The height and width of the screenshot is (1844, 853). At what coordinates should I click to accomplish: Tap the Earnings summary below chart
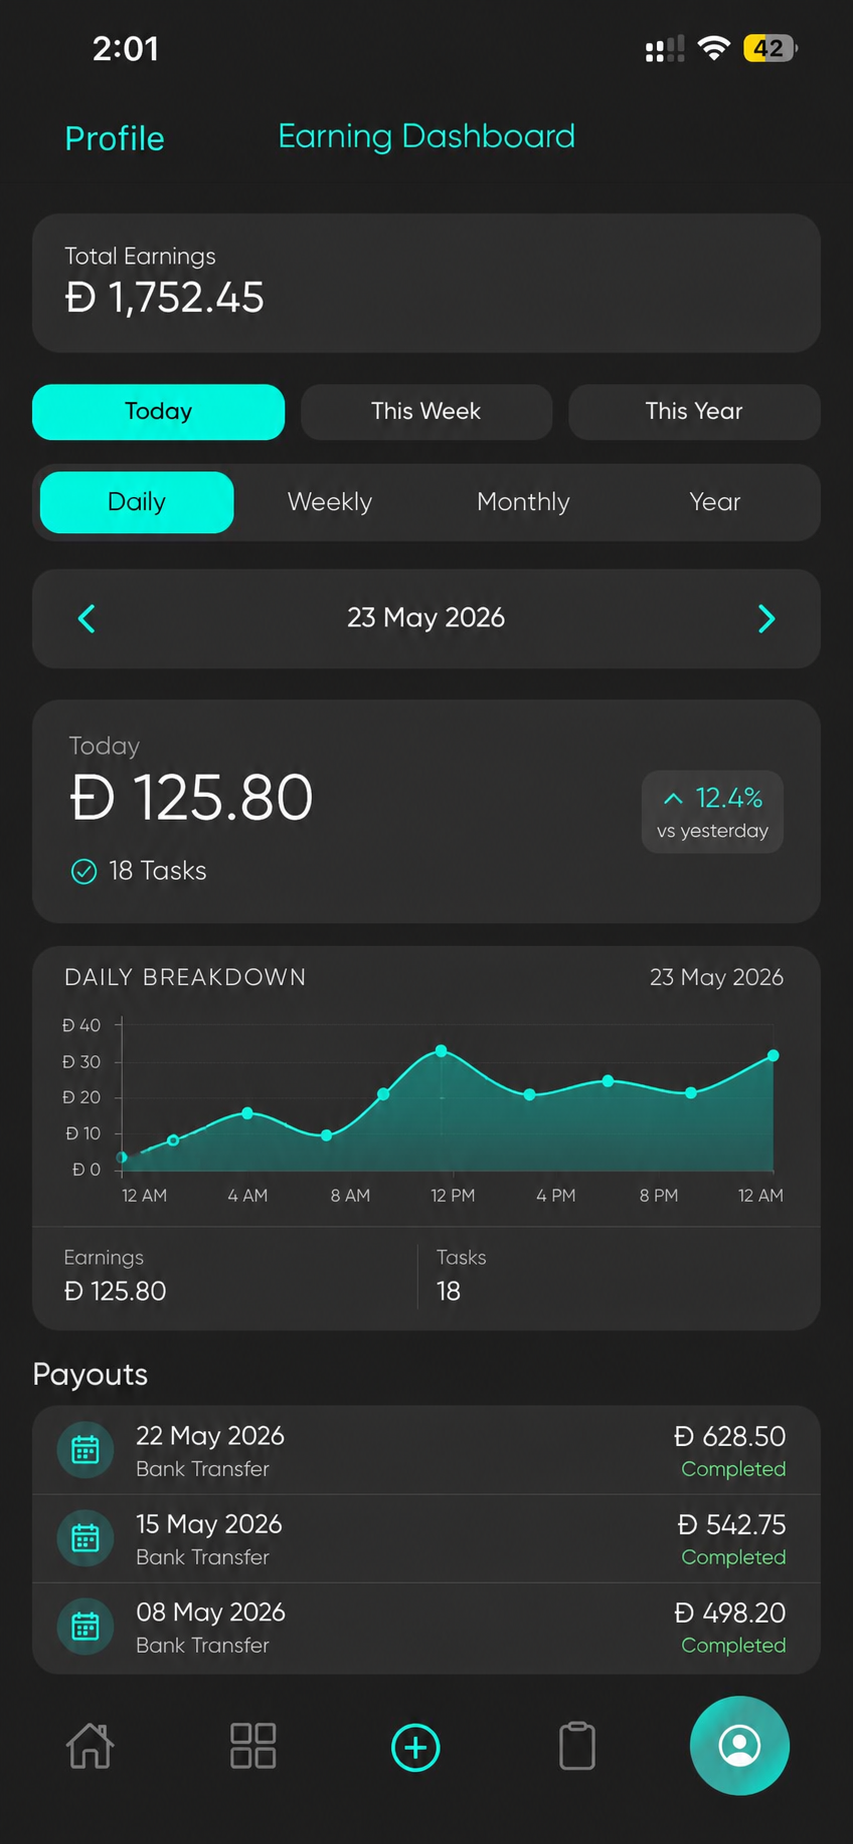pos(115,1276)
